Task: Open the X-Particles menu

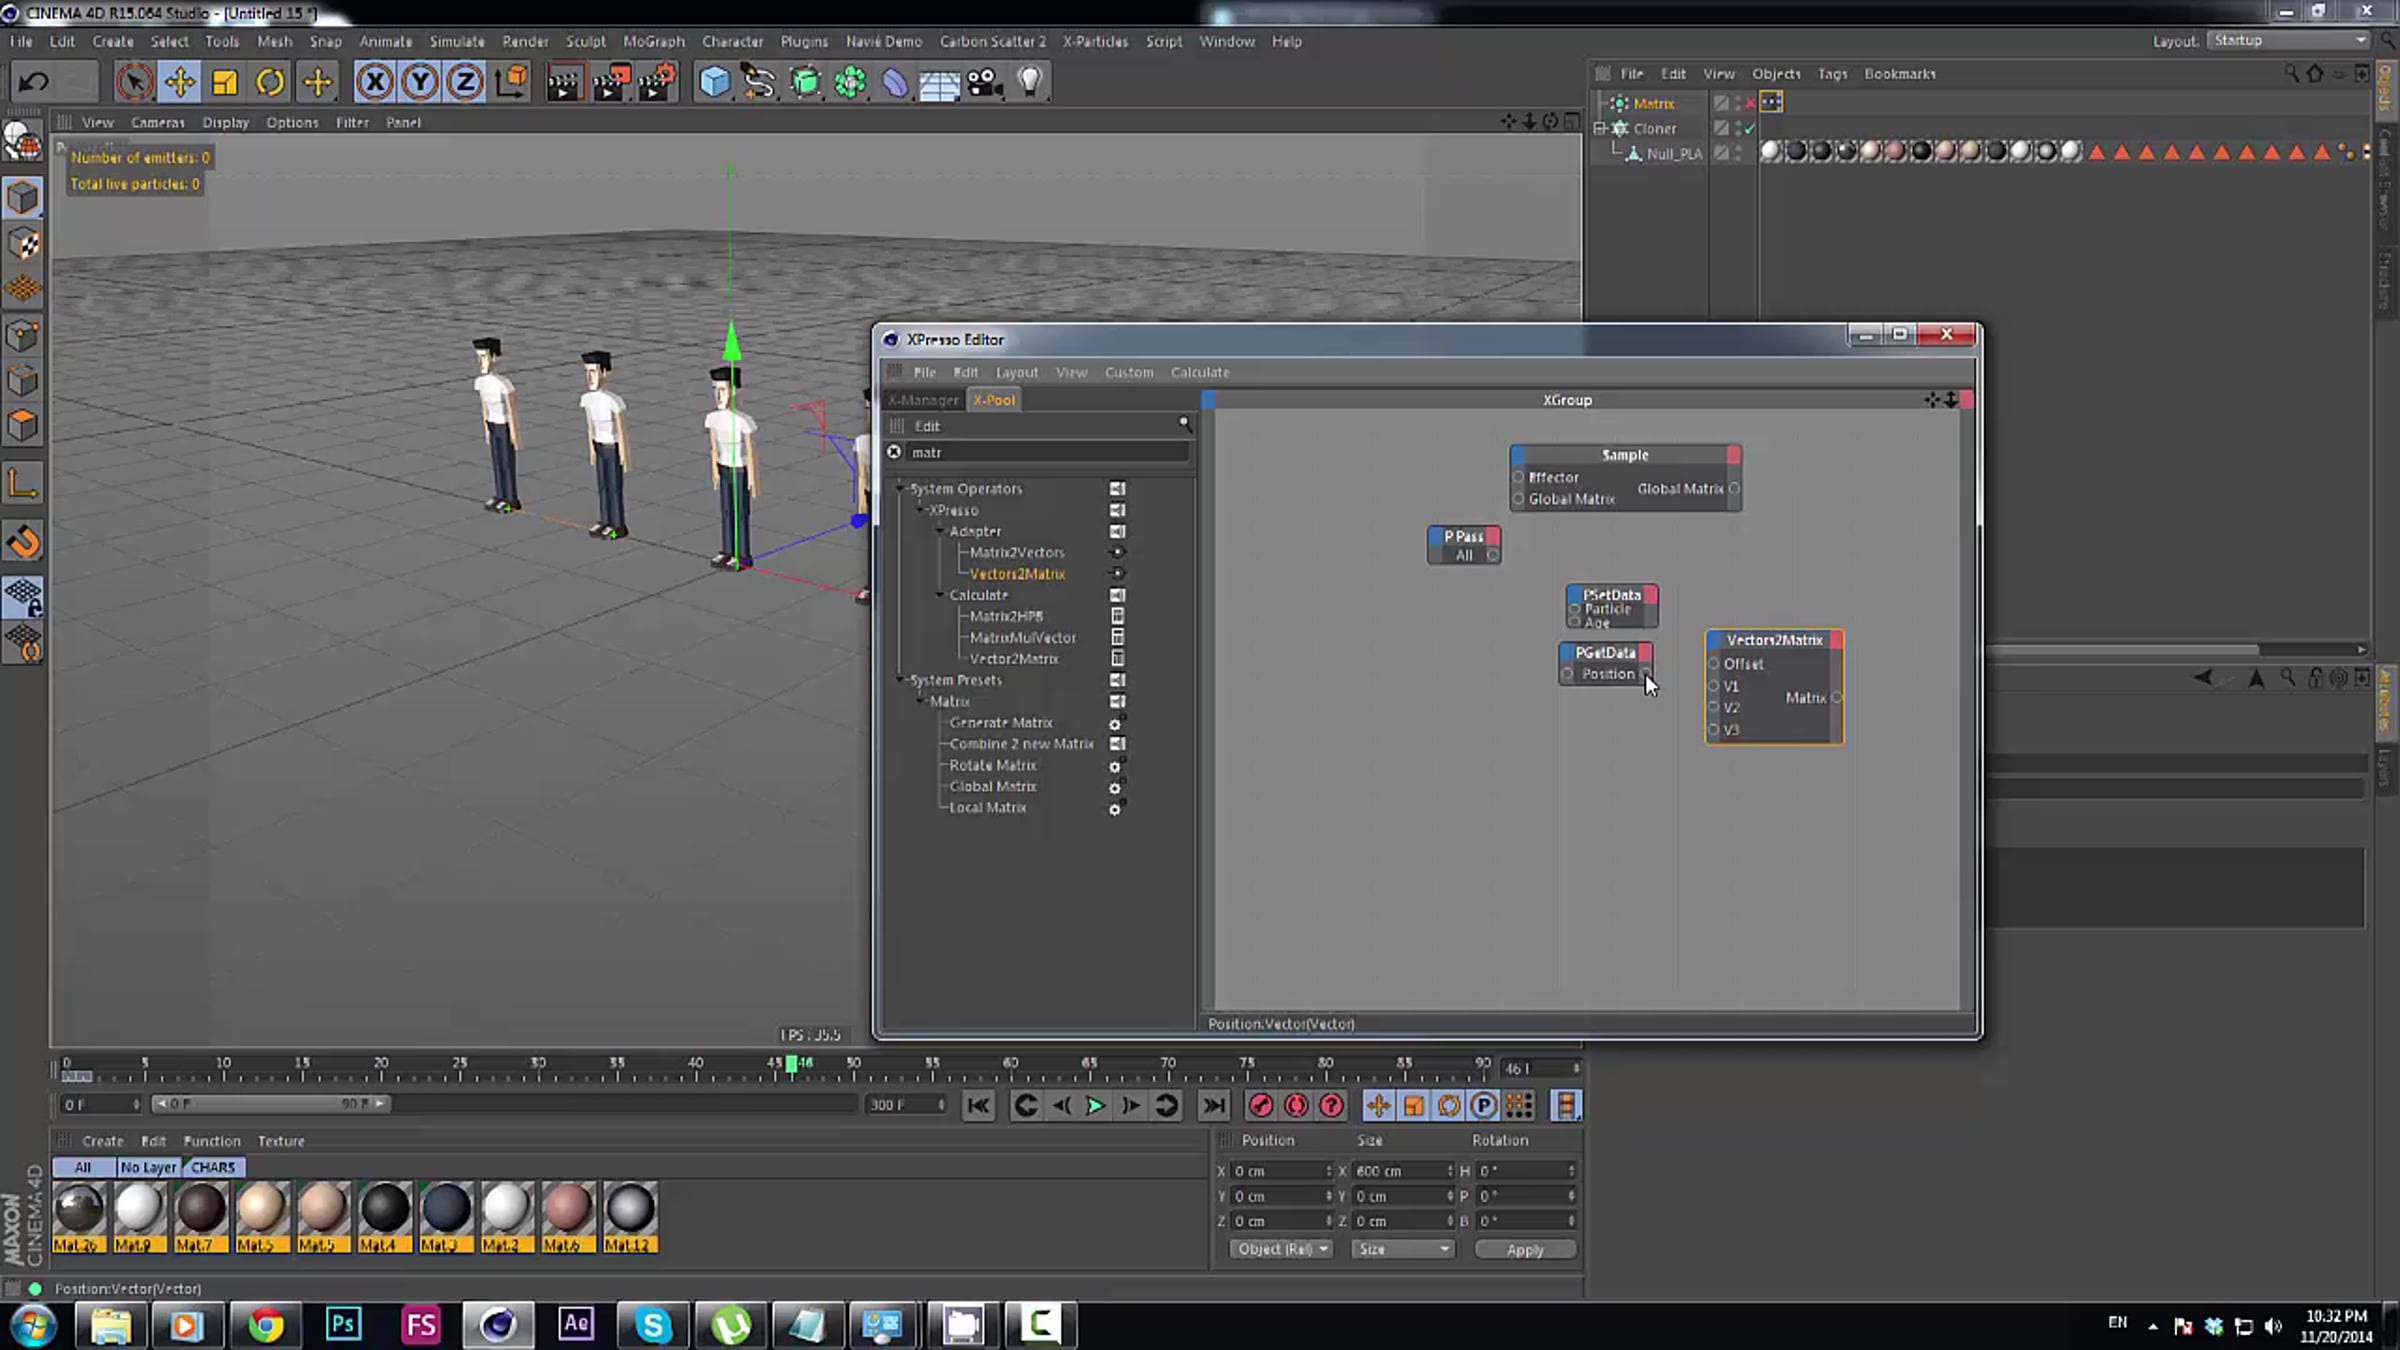Action: [1095, 41]
